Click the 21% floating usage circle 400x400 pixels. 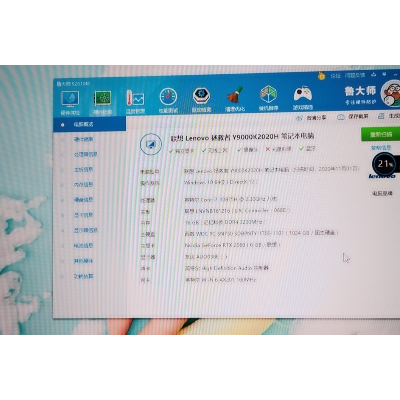[385, 164]
